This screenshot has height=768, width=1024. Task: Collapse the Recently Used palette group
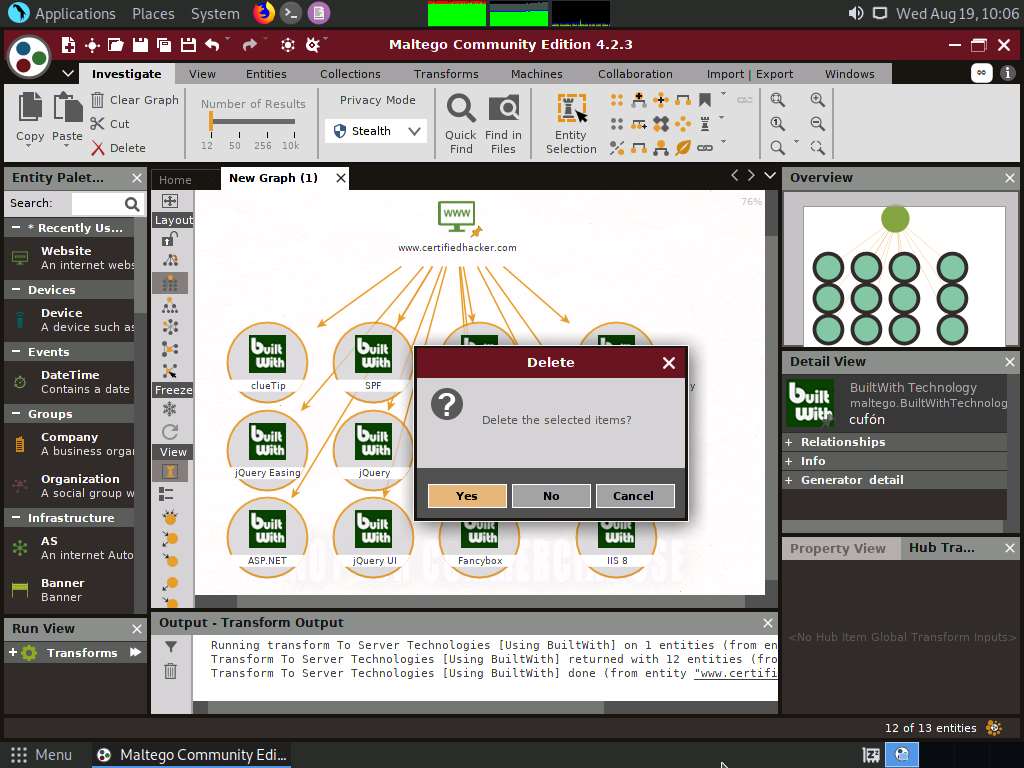pyautogui.click(x=16, y=227)
